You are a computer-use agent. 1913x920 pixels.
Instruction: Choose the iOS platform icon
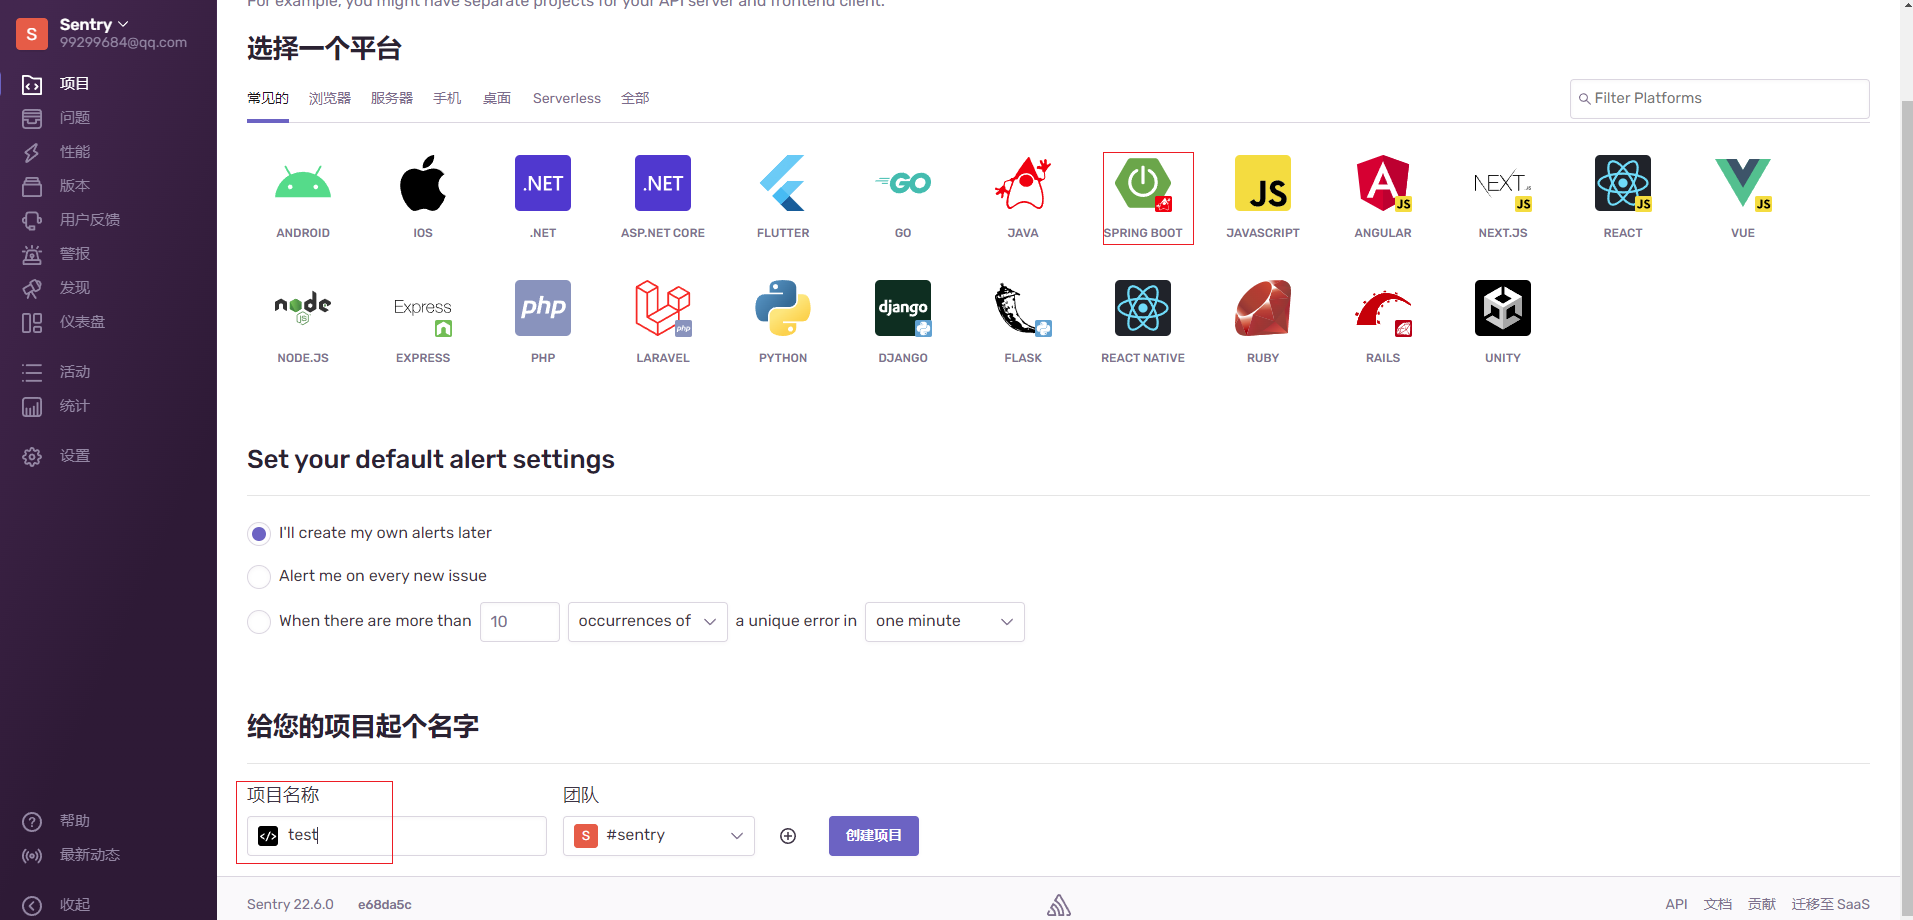point(423,183)
